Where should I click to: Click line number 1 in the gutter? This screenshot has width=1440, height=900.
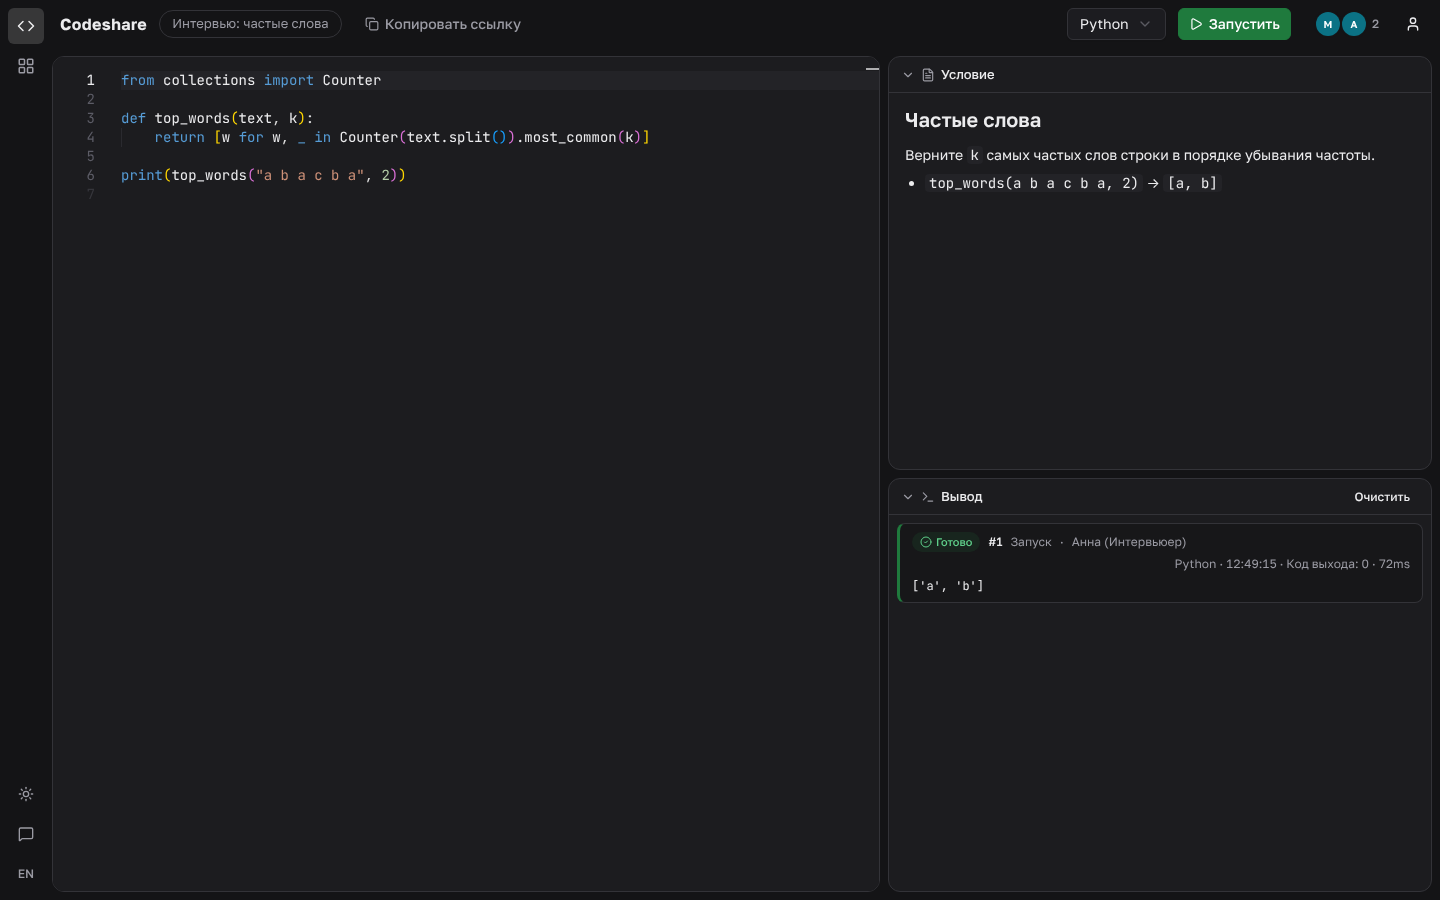[x=90, y=80]
